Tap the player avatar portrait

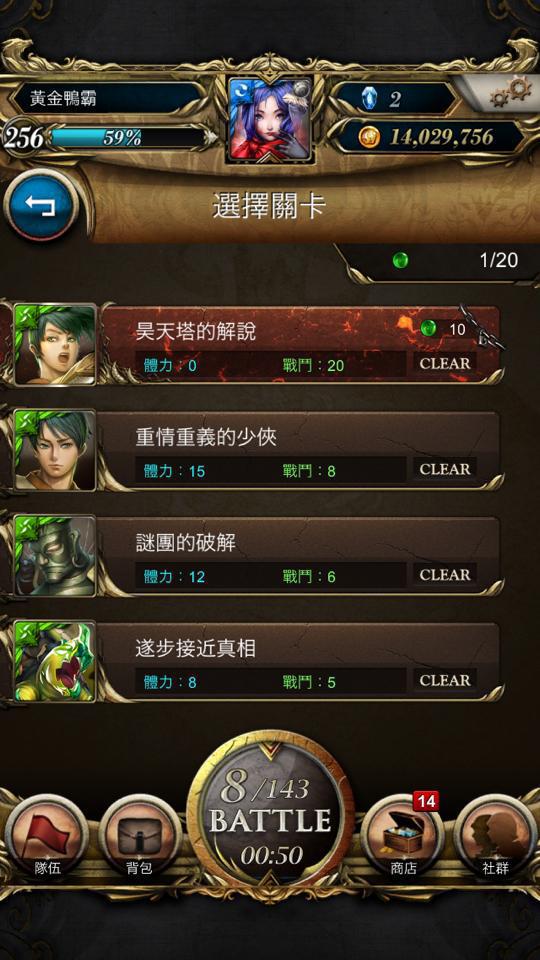pos(270,119)
